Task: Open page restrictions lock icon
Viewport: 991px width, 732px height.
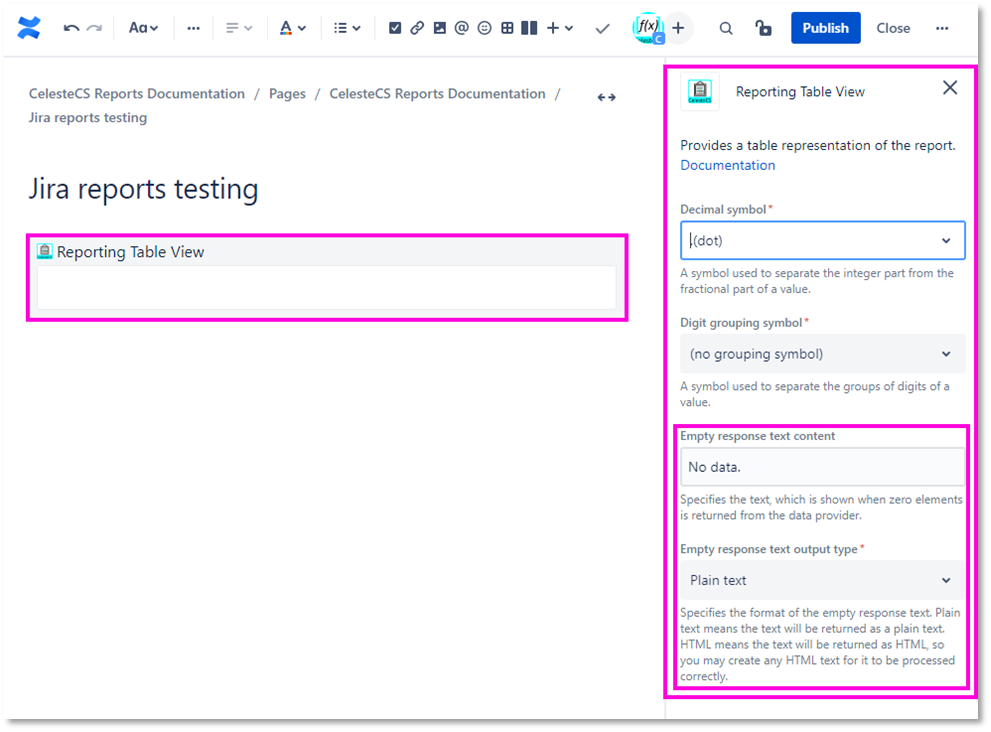Action: 763,28
